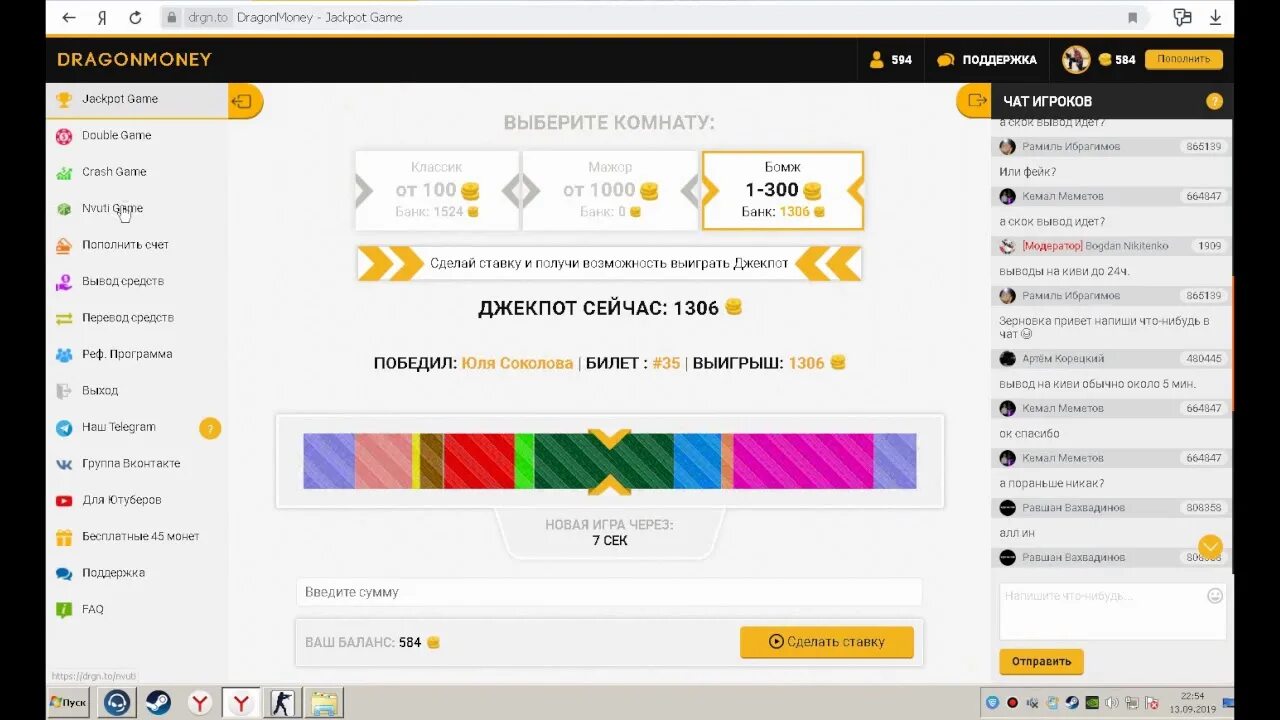The image size is (1280, 720).
Task: Open the emoji picker in chat
Action: click(x=1215, y=596)
